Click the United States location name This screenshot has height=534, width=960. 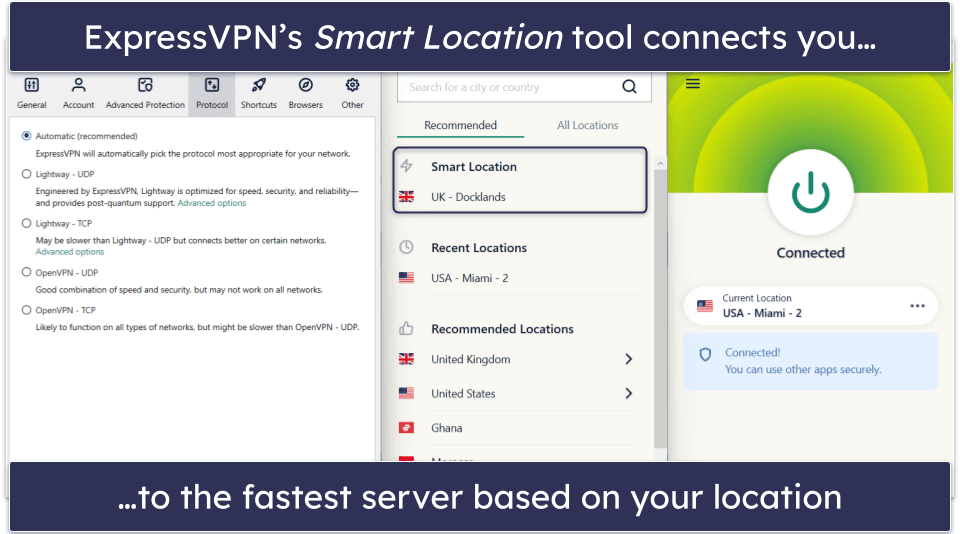tap(463, 394)
